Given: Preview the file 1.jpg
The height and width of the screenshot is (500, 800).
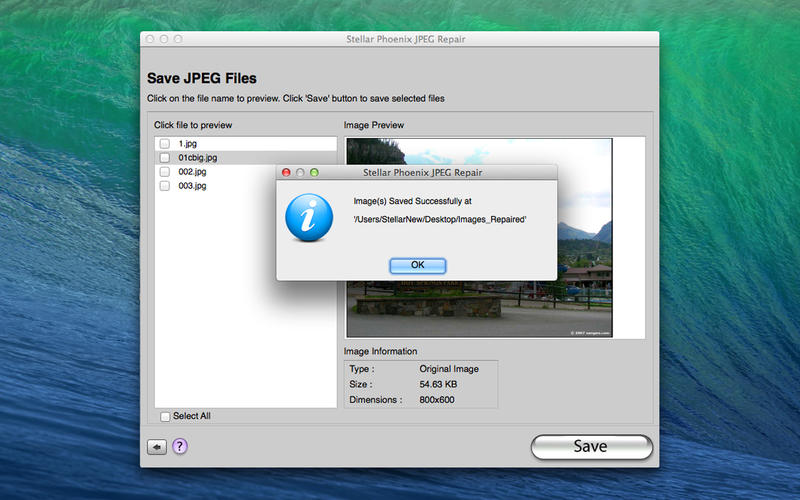Looking at the screenshot, I should [x=187, y=144].
